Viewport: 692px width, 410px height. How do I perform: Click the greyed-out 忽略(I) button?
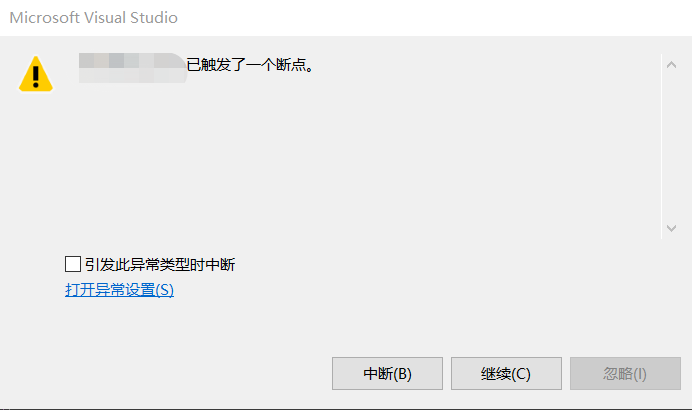[x=625, y=373]
